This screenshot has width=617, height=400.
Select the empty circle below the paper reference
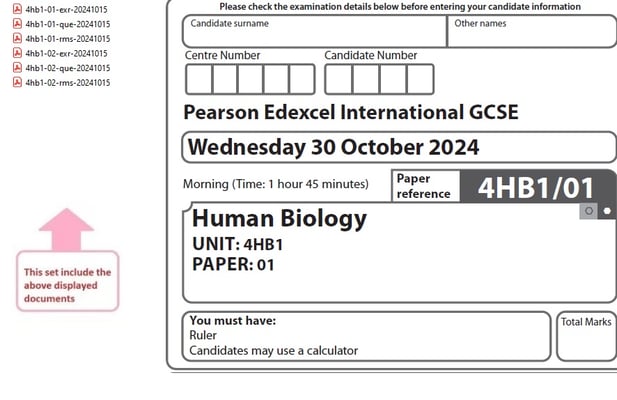coord(589,210)
